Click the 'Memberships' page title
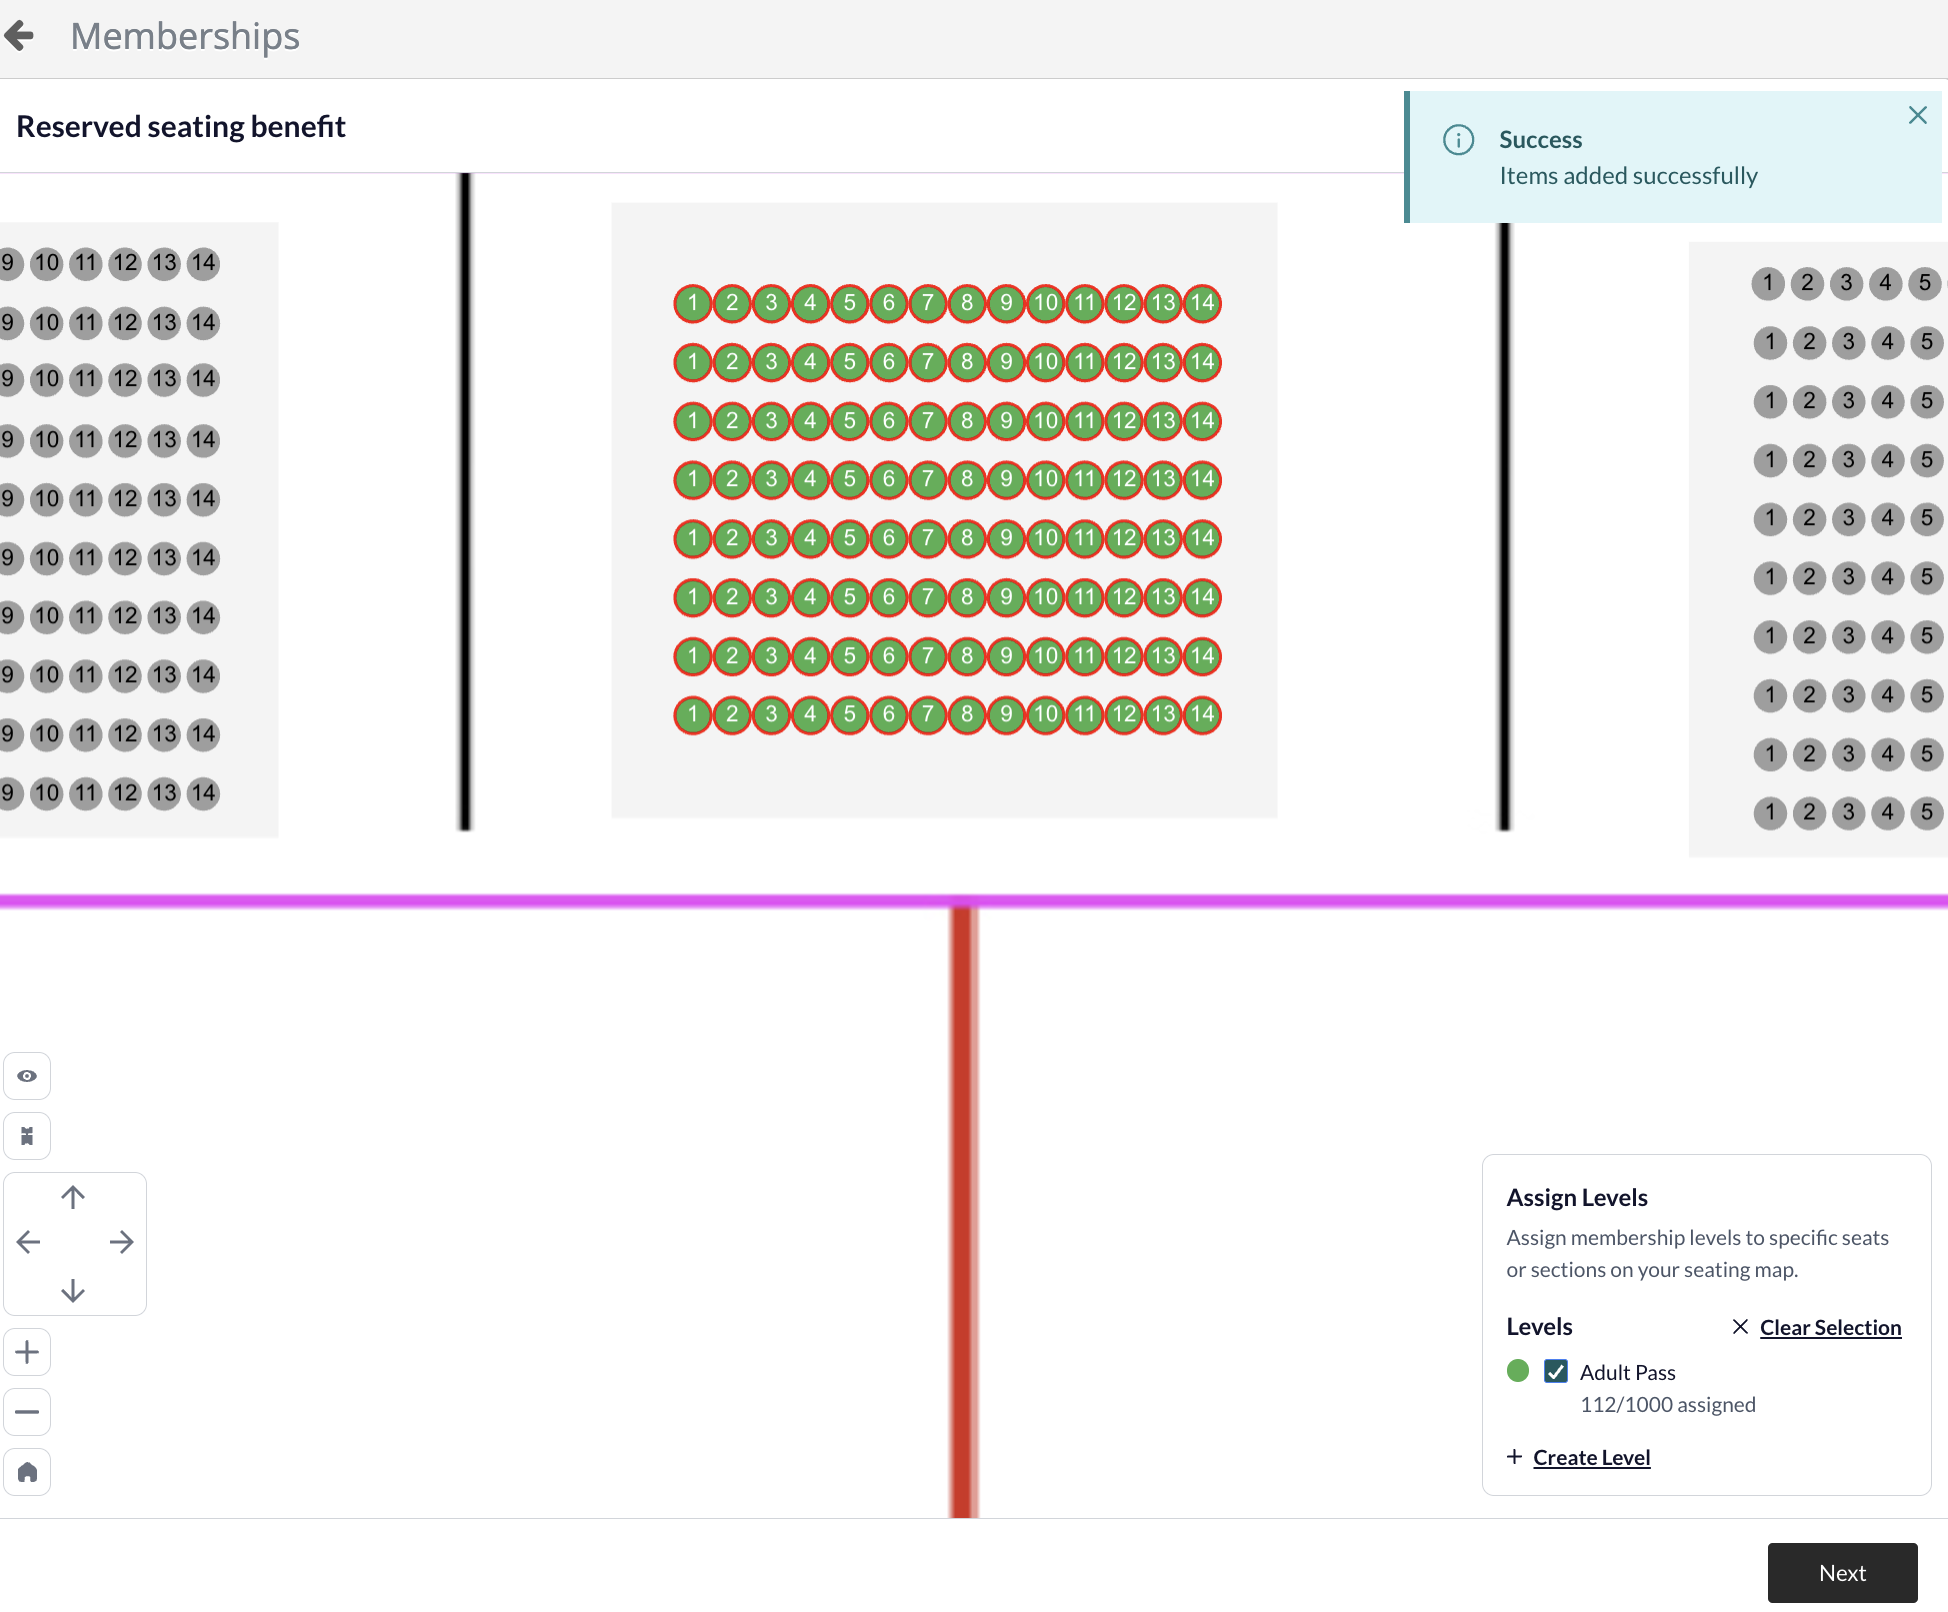 [x=185, y=36]
